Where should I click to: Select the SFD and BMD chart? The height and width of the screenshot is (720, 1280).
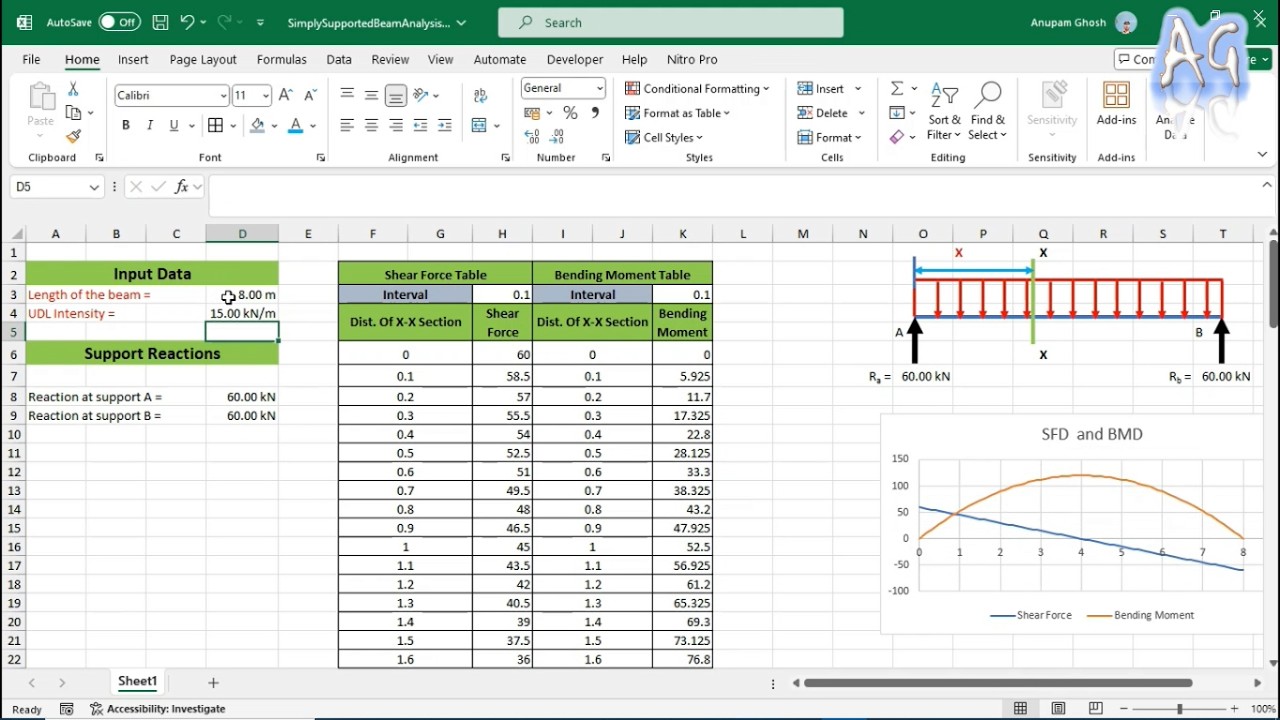pyautogui.click(x=1071, y=524)
